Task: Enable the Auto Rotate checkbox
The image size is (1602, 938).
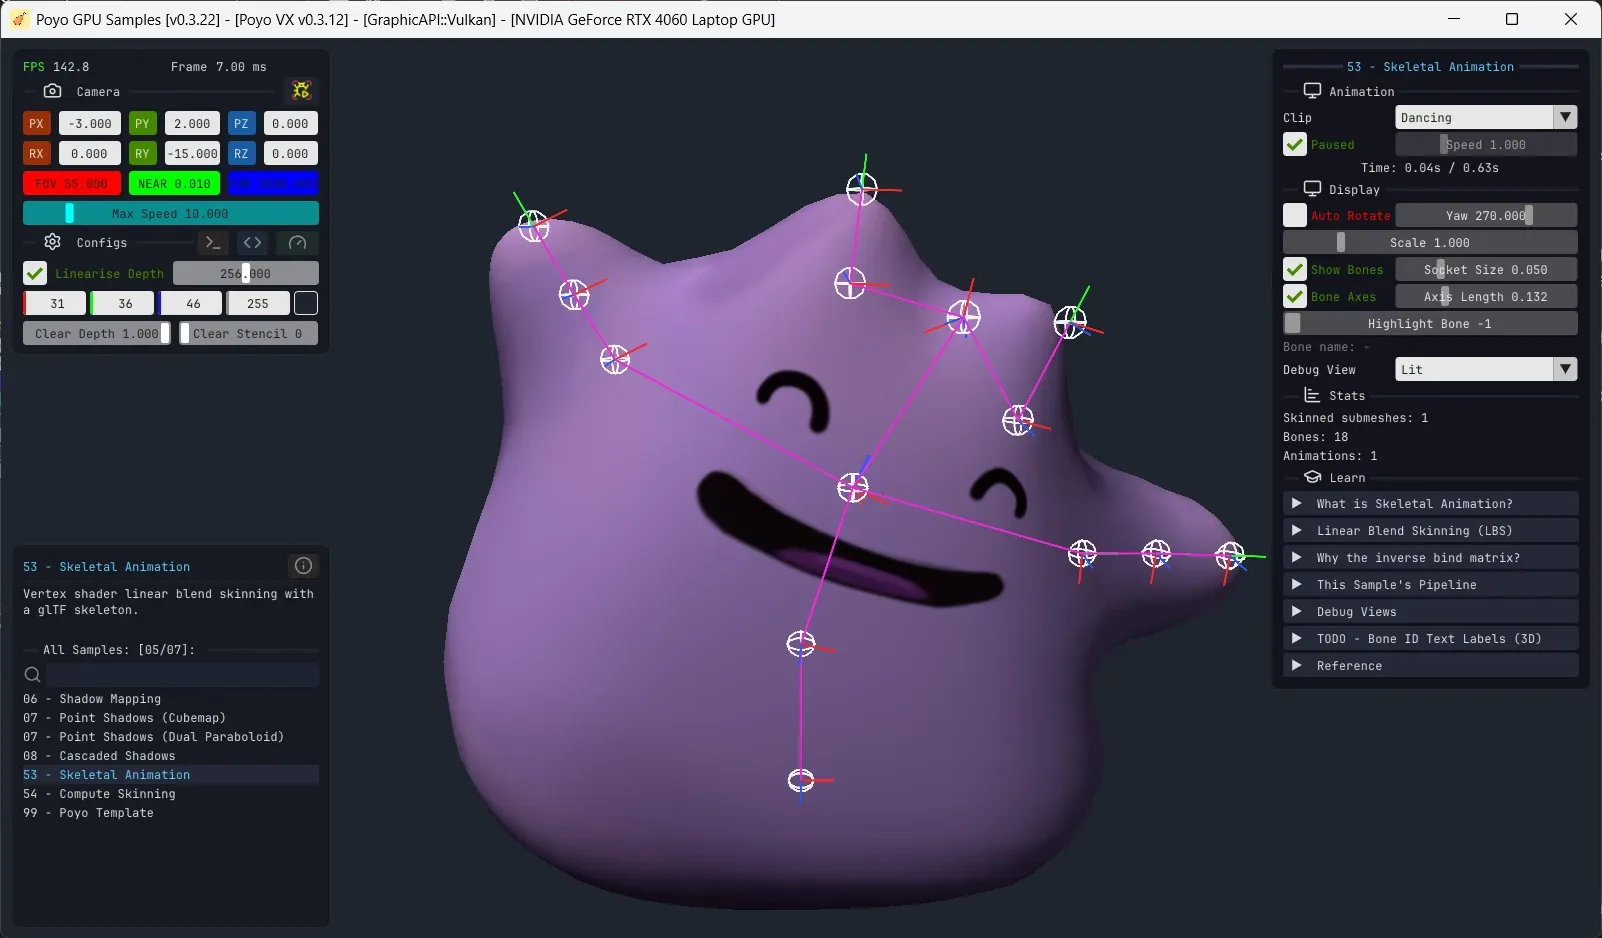Action: point(1295,215)
